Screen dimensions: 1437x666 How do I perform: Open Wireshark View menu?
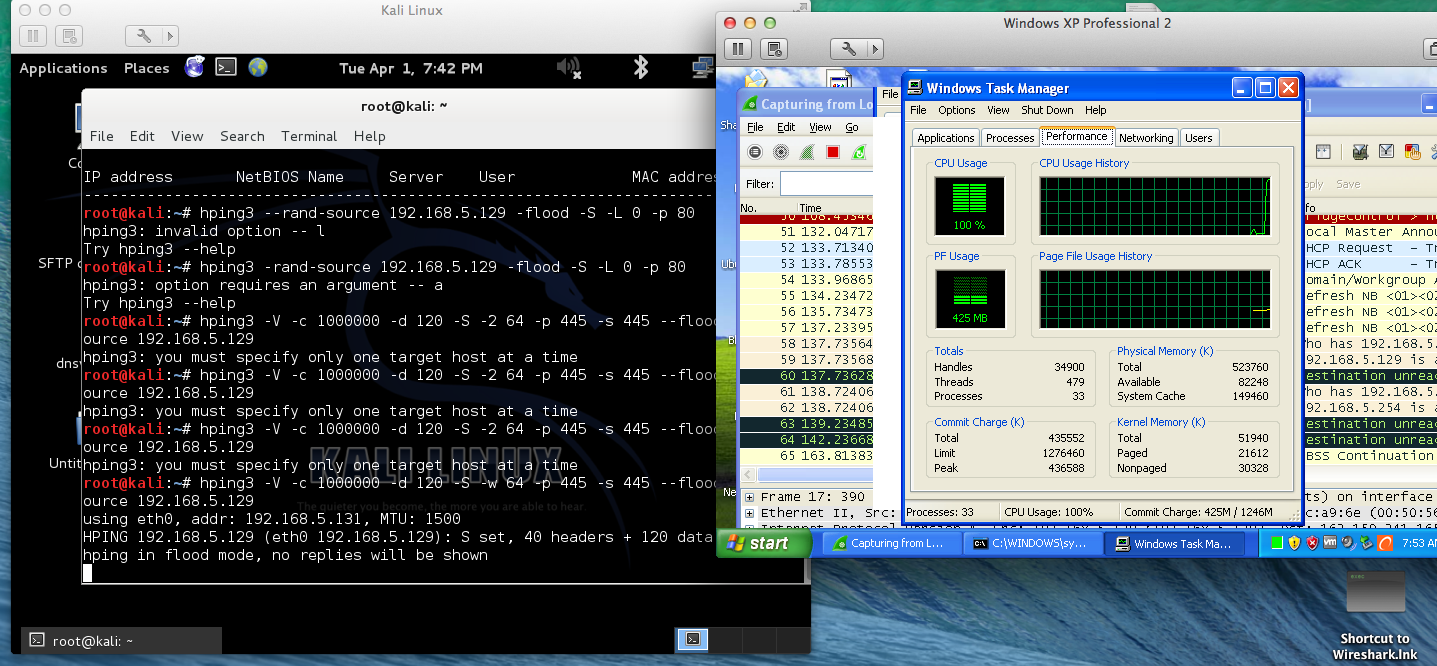pos(820,127)
